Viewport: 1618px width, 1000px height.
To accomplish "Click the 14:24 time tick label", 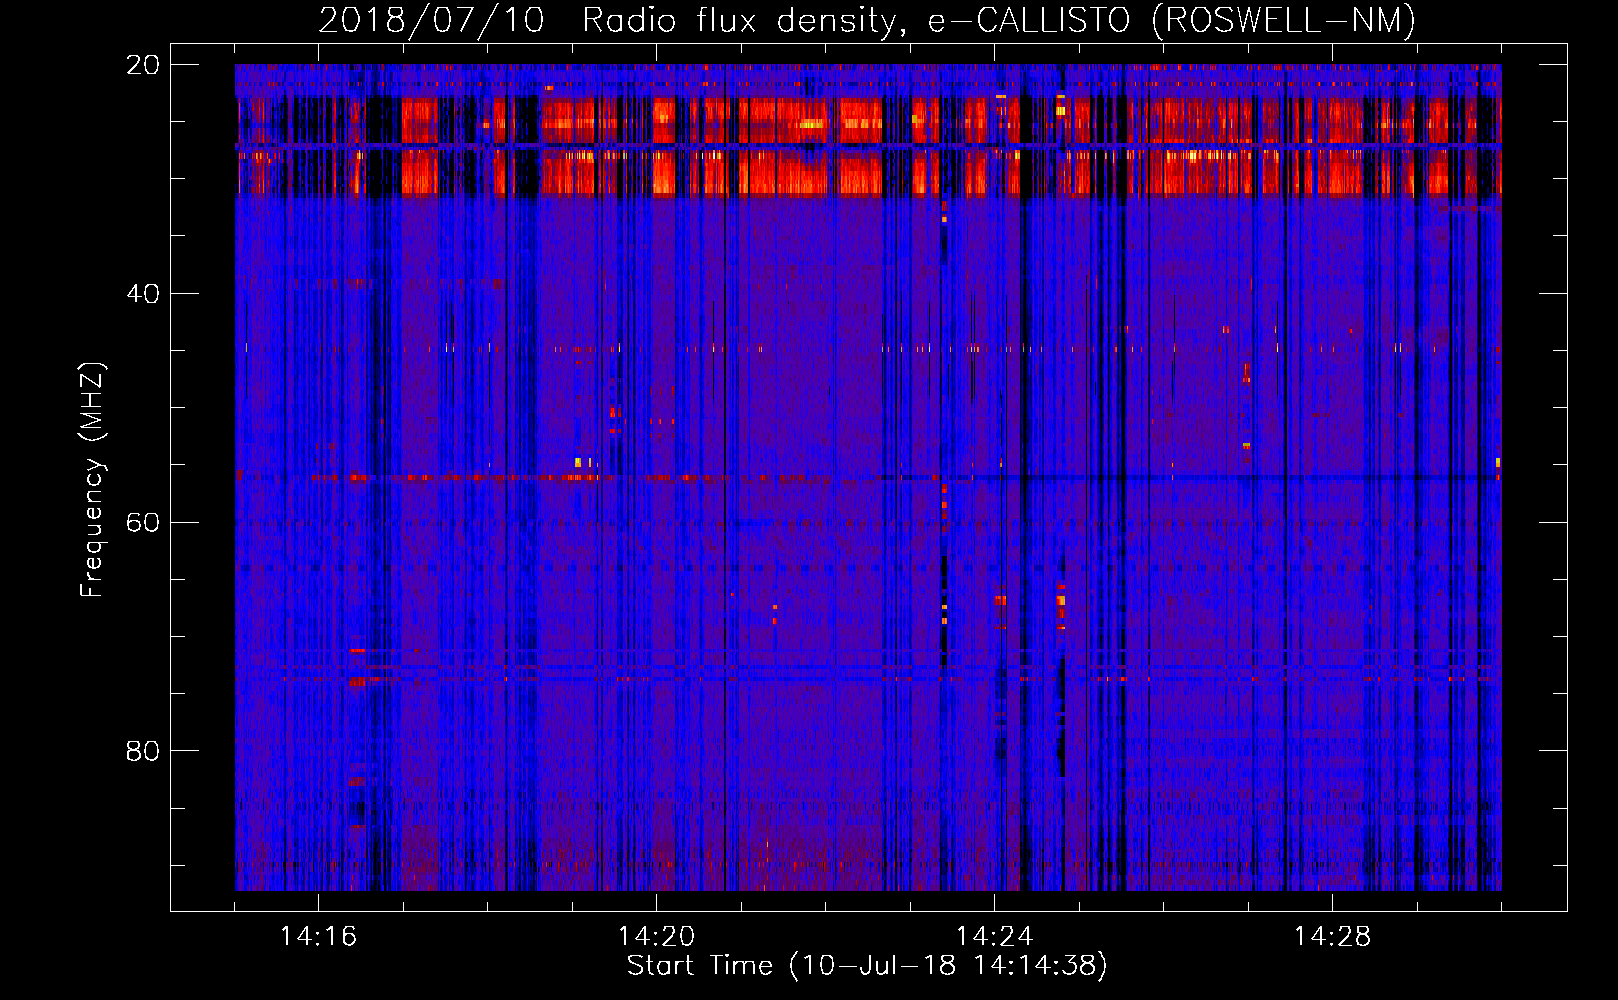I will 994,937.
